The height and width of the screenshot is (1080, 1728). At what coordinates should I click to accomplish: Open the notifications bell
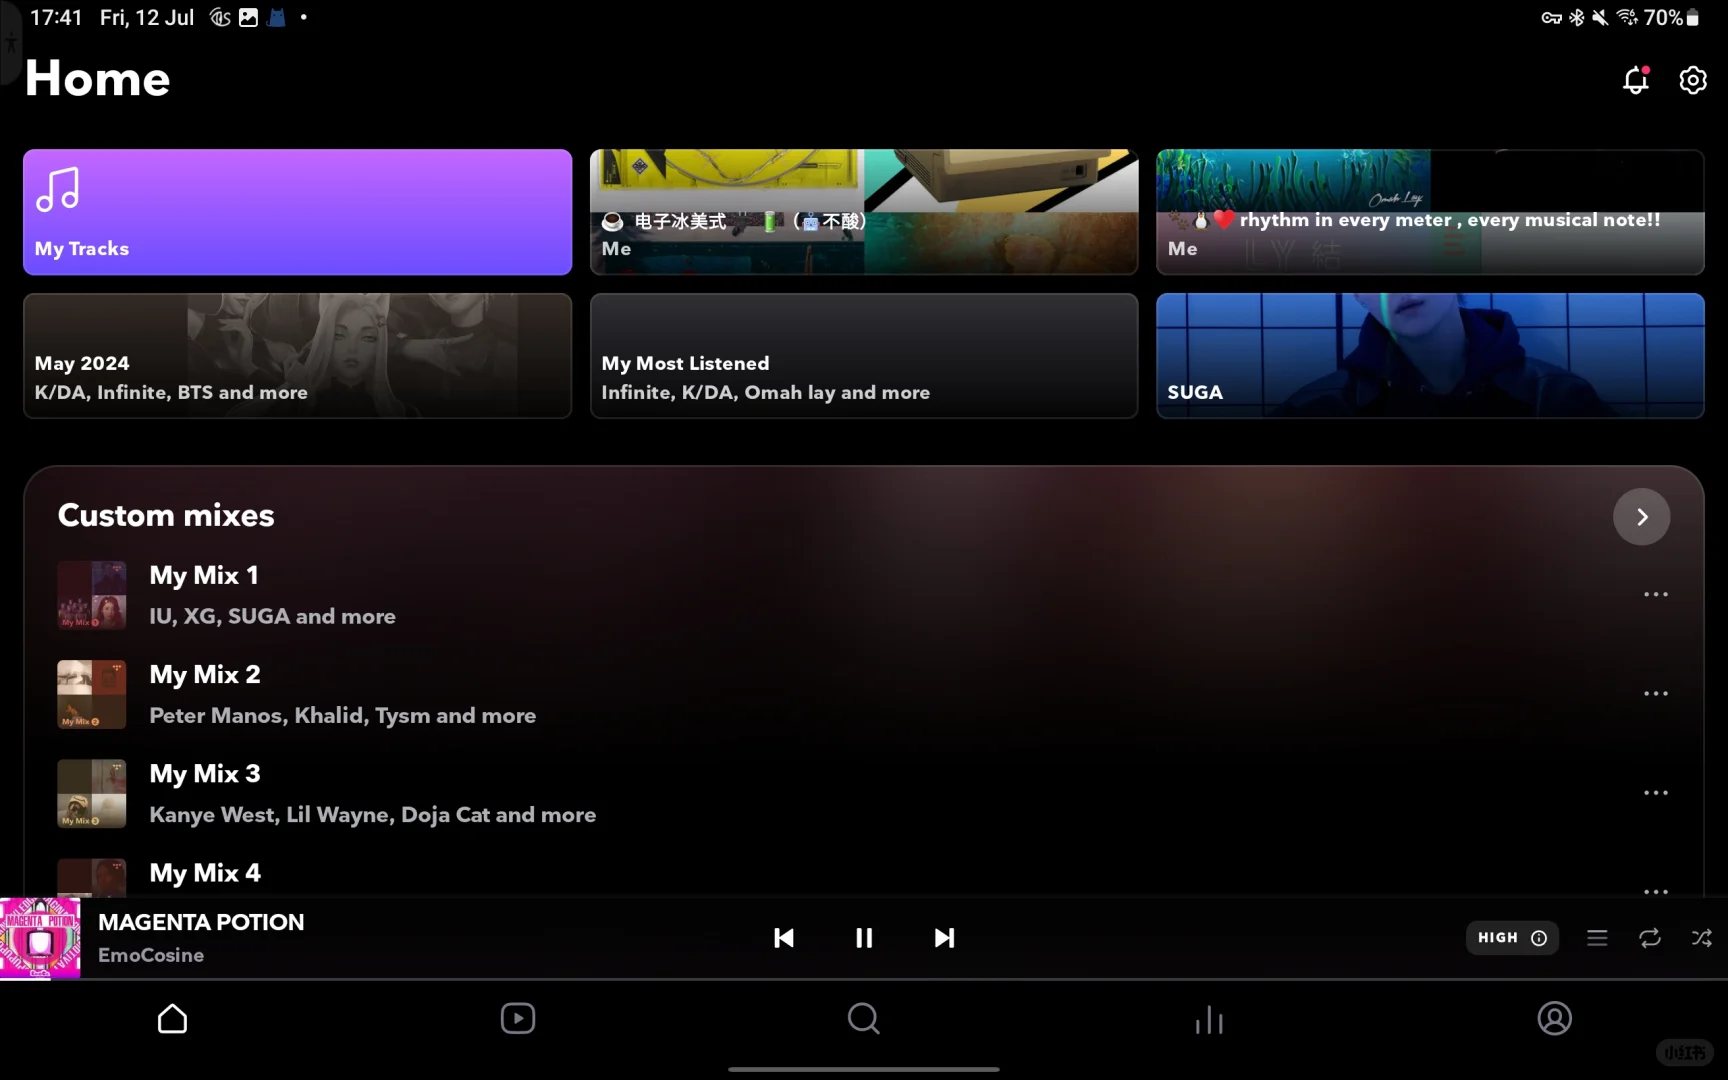pyautogui.click(x=1636, y=80)
